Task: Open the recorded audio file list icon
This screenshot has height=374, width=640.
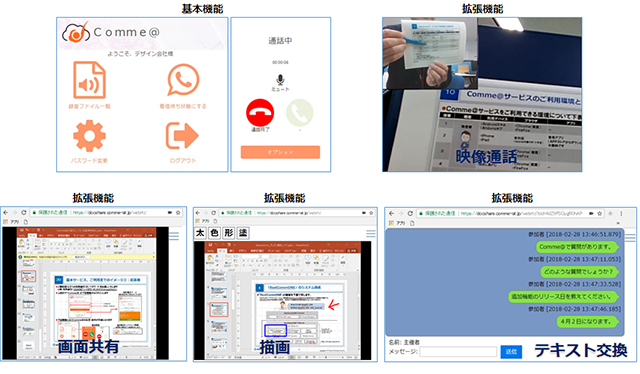Action: 89,80
